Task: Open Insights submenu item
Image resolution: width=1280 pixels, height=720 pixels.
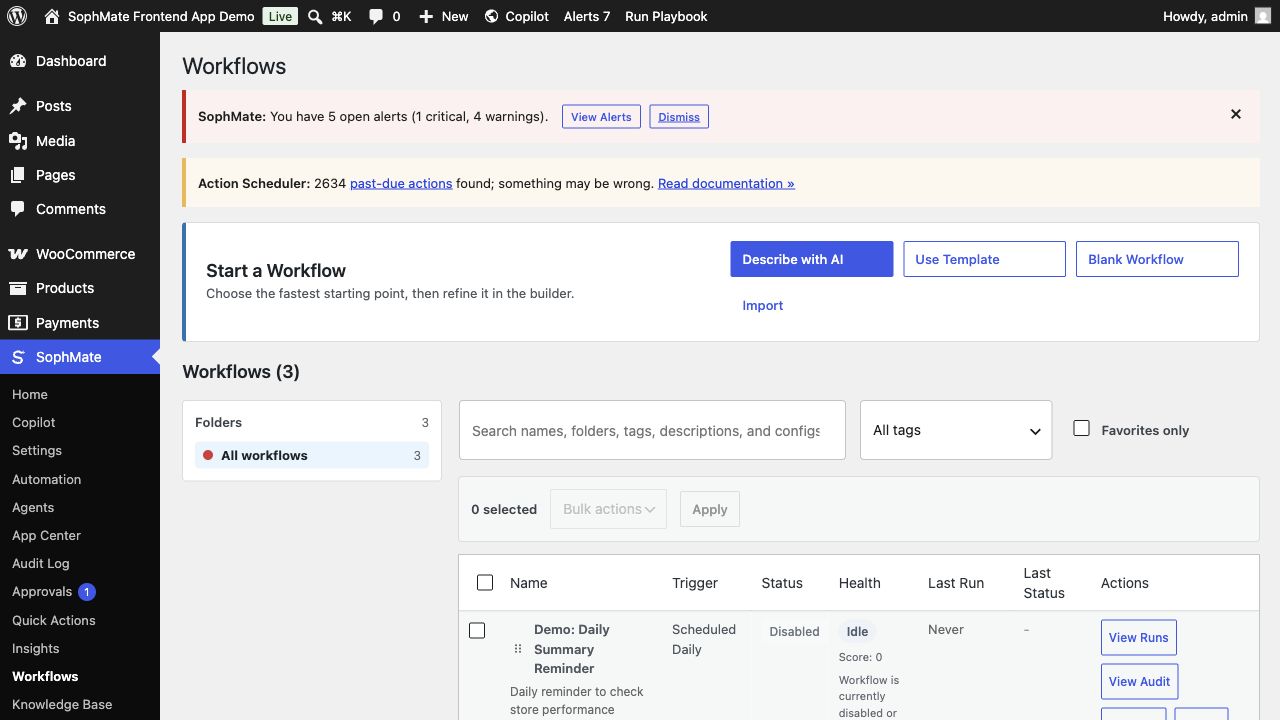Action: 36,648
